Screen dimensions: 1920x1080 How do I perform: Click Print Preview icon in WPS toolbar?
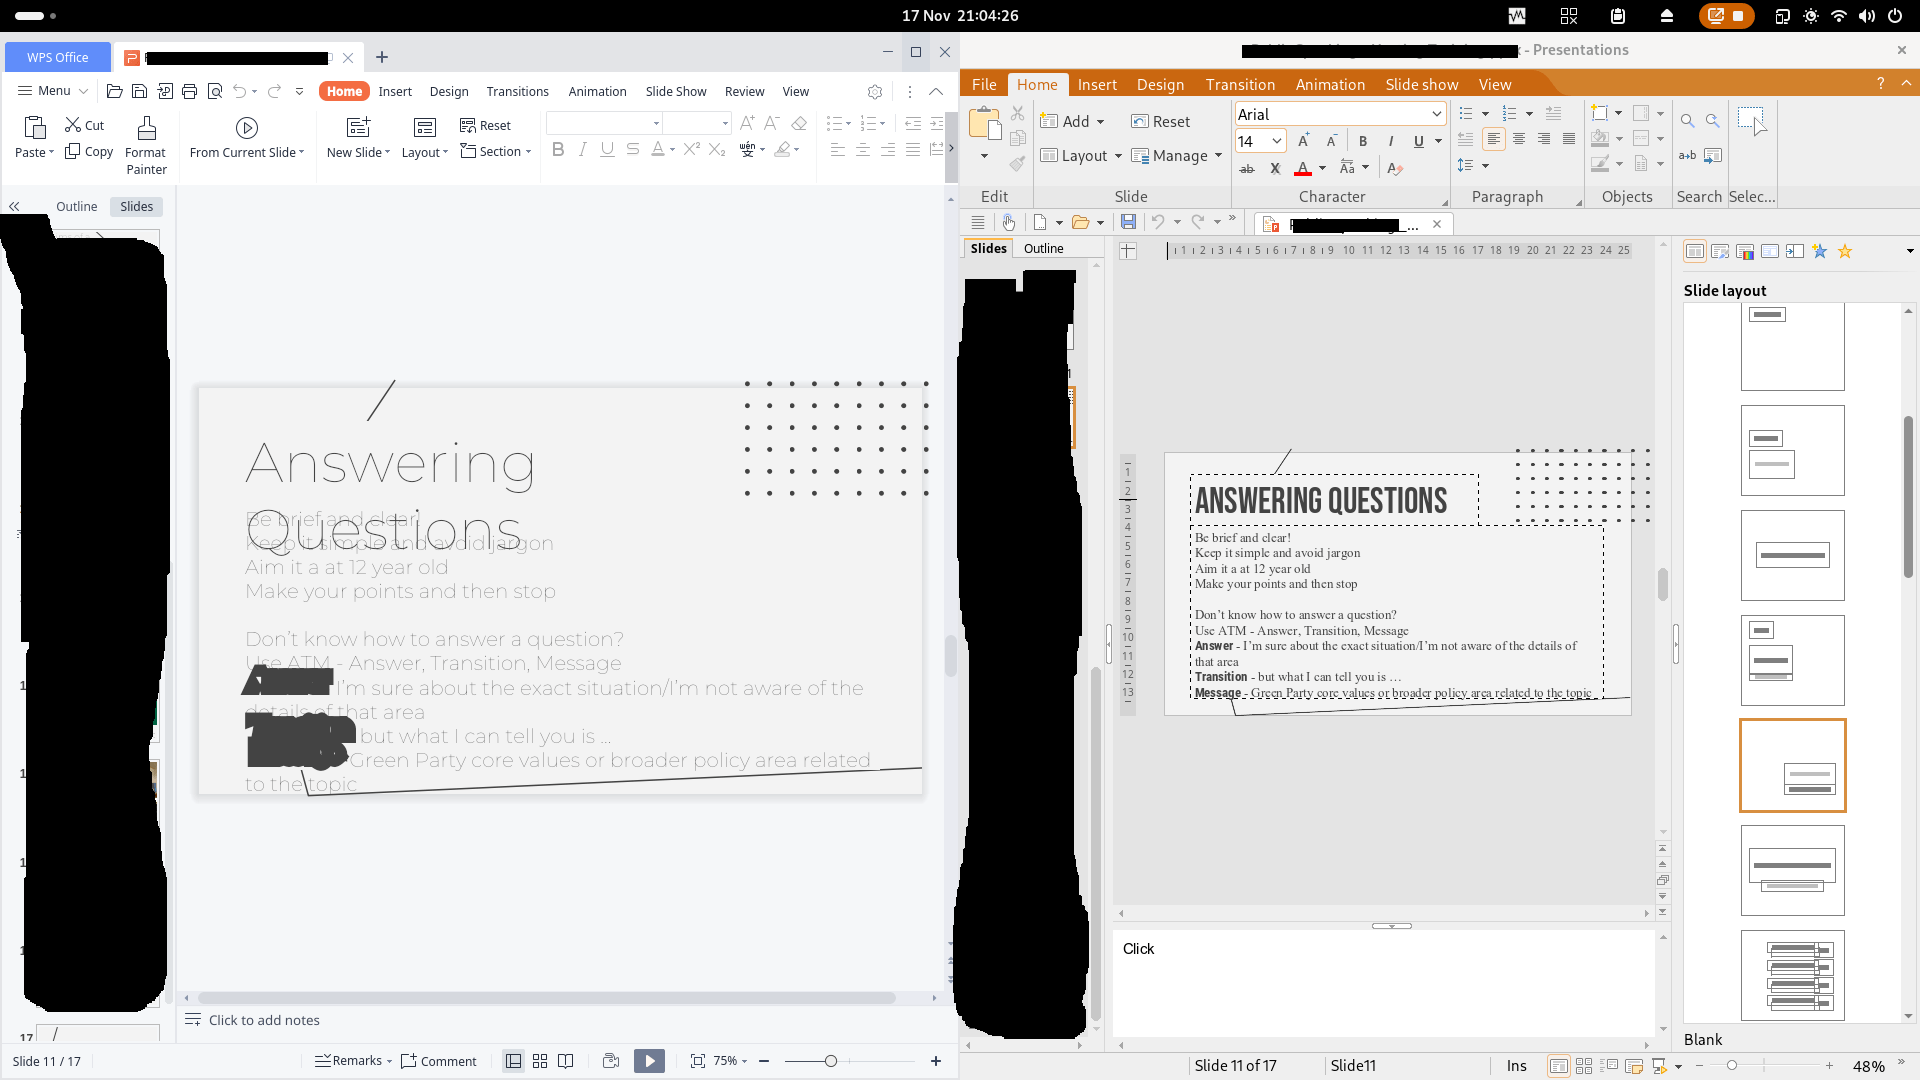tap(215, 91)
